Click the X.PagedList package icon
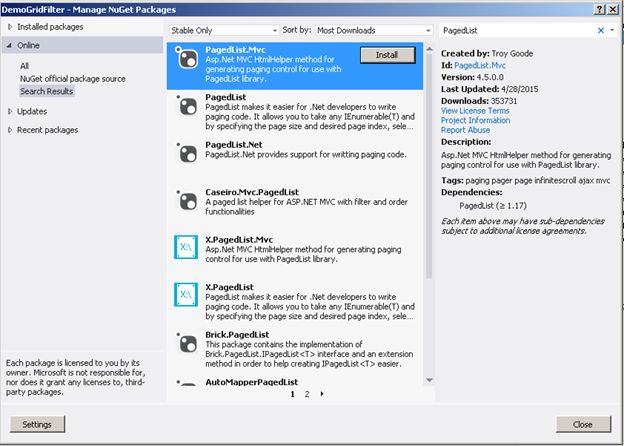The height and width of the screenshot is (446, 624). (x=186, y=294)
